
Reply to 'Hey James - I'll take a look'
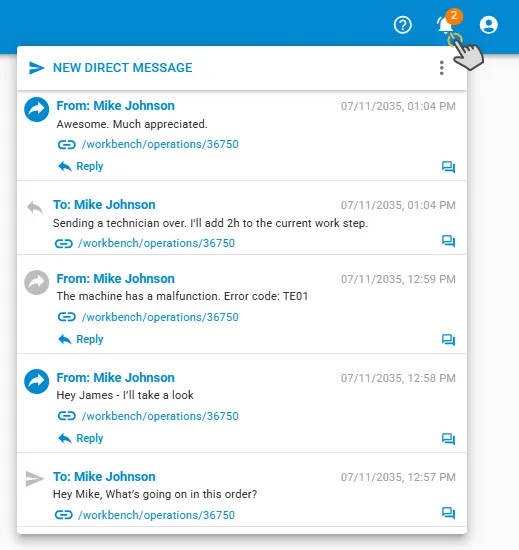click(81, 438)
